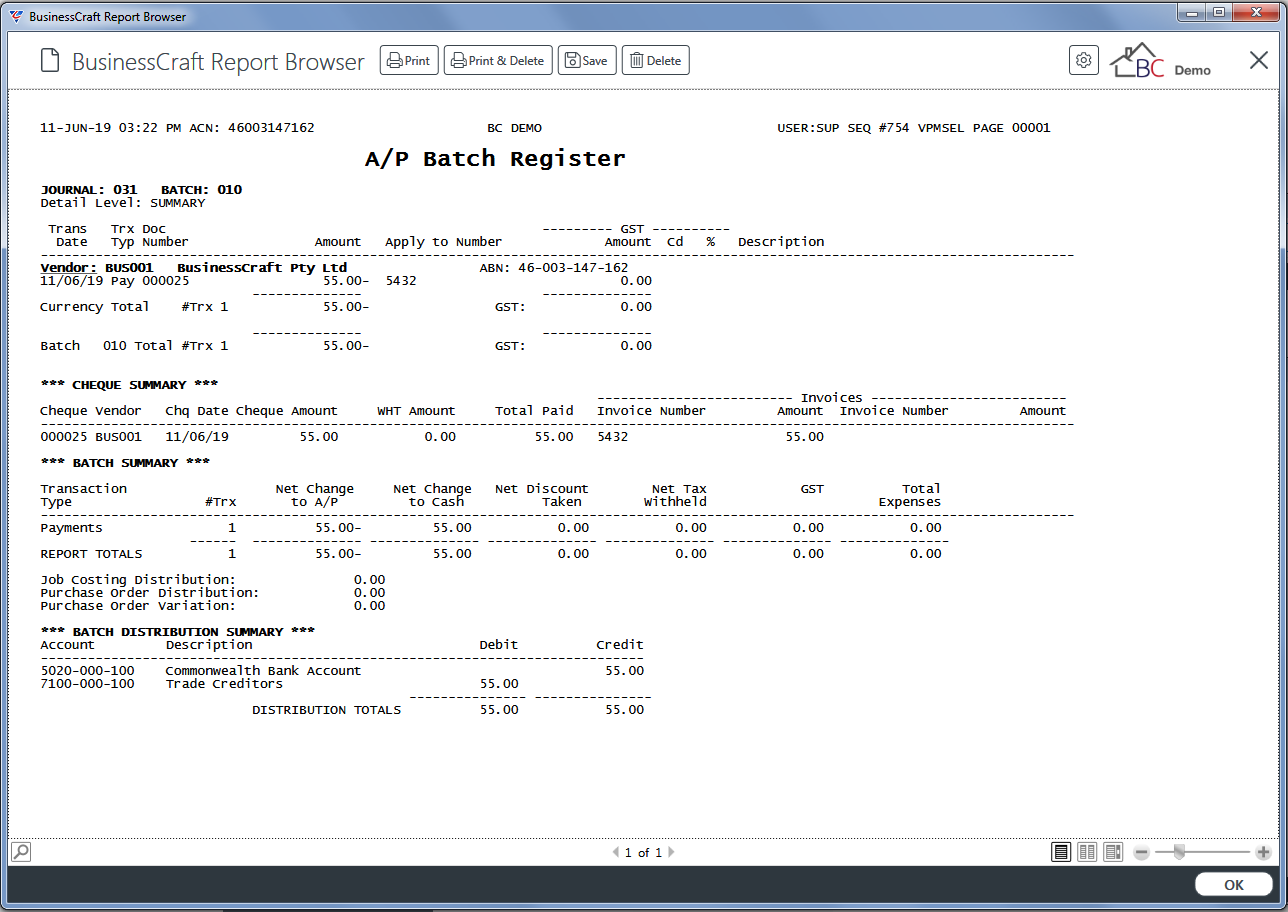
Task: Click '*** BATCH SUMMARY ***' heading
Action: pos(125,463)
